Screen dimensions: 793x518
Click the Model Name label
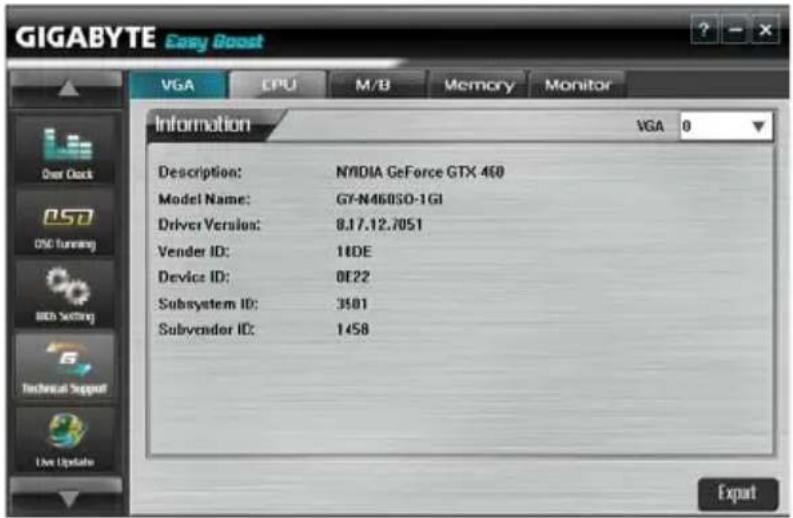(x=204, y=199)
